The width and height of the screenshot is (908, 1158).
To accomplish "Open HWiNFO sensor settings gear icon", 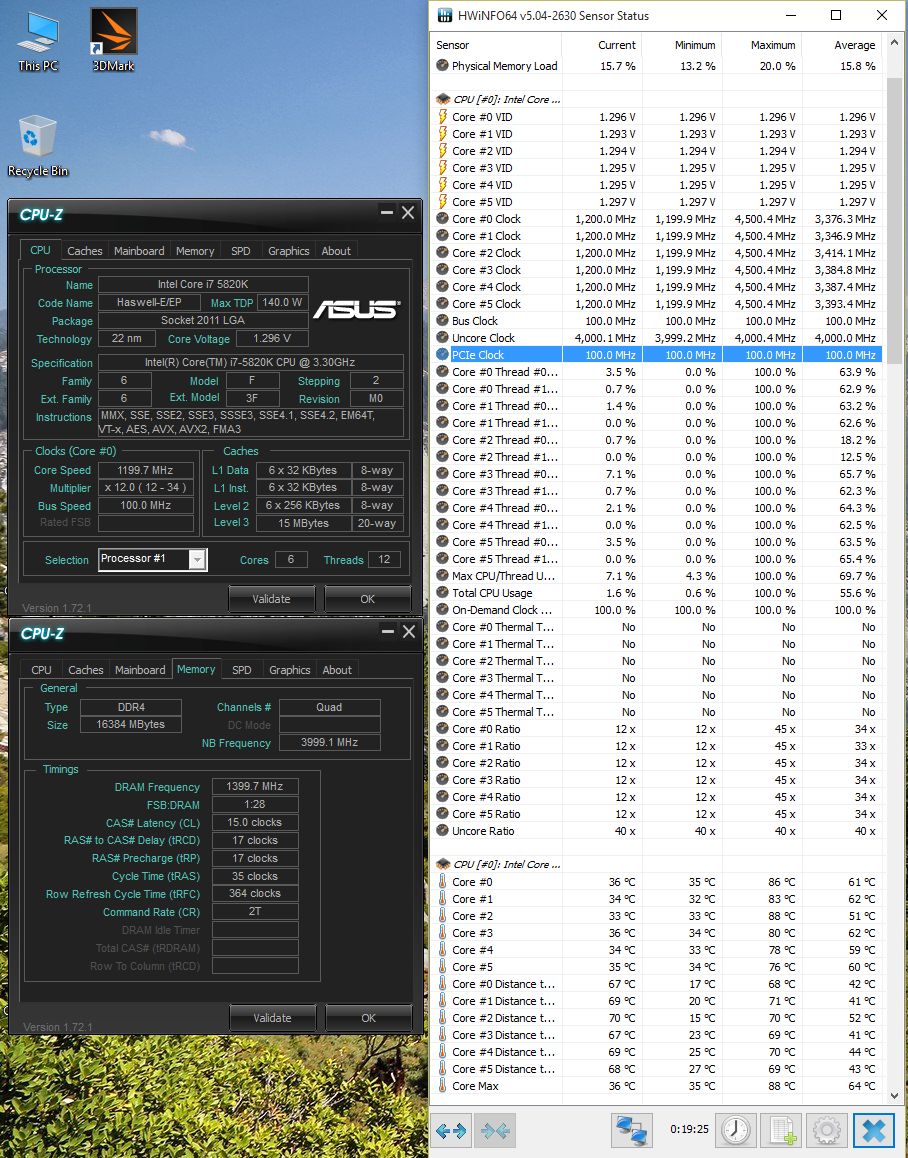I will click(x=827, y=1130).
